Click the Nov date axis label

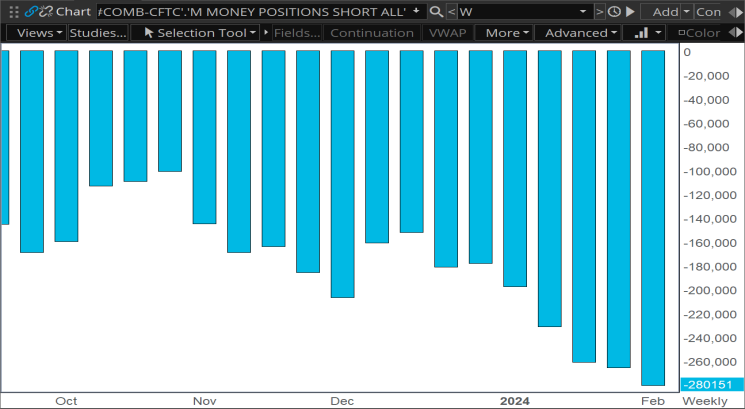pyautogui.click(x=204, y=401)
